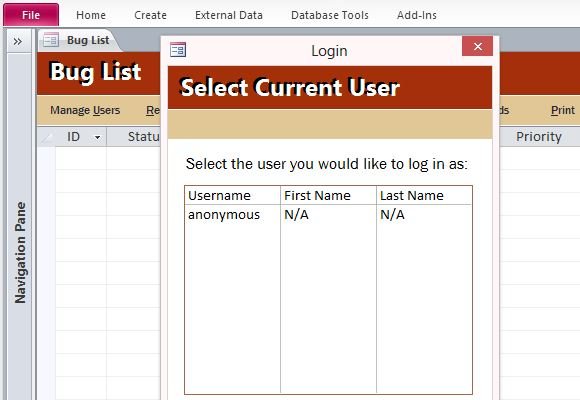Click the Print link
The width and height of the screenshot is (580, 400).
point(563,110)
